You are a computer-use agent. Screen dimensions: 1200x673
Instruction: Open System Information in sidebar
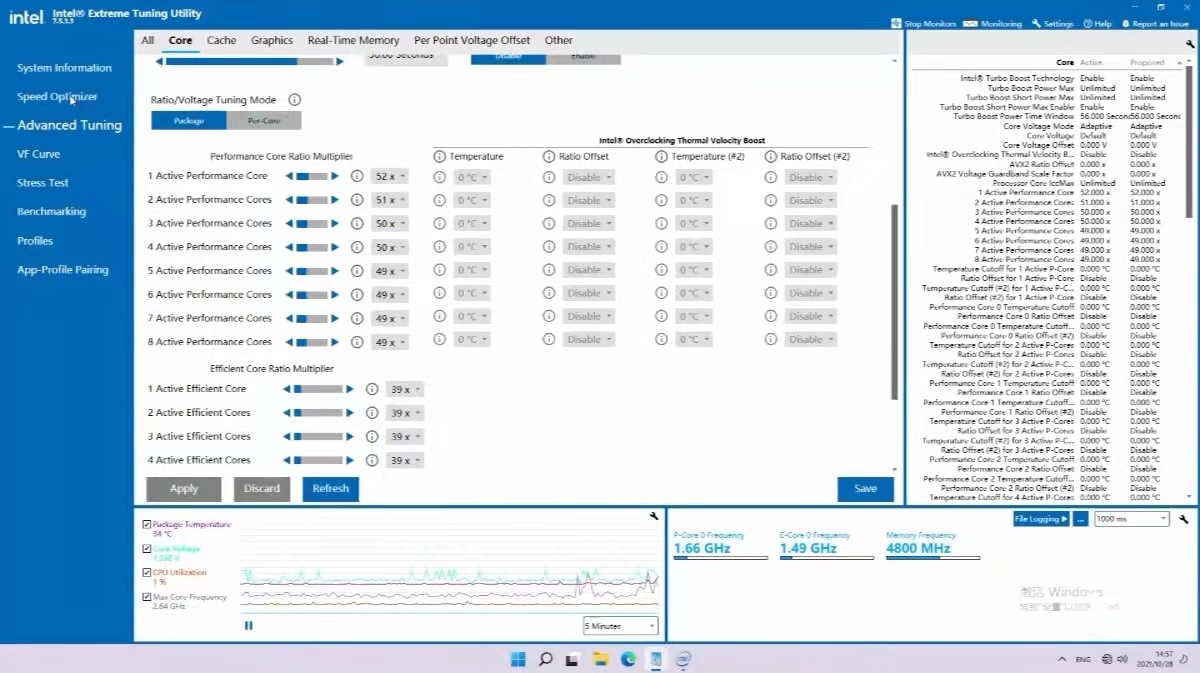tap(64, 68)
